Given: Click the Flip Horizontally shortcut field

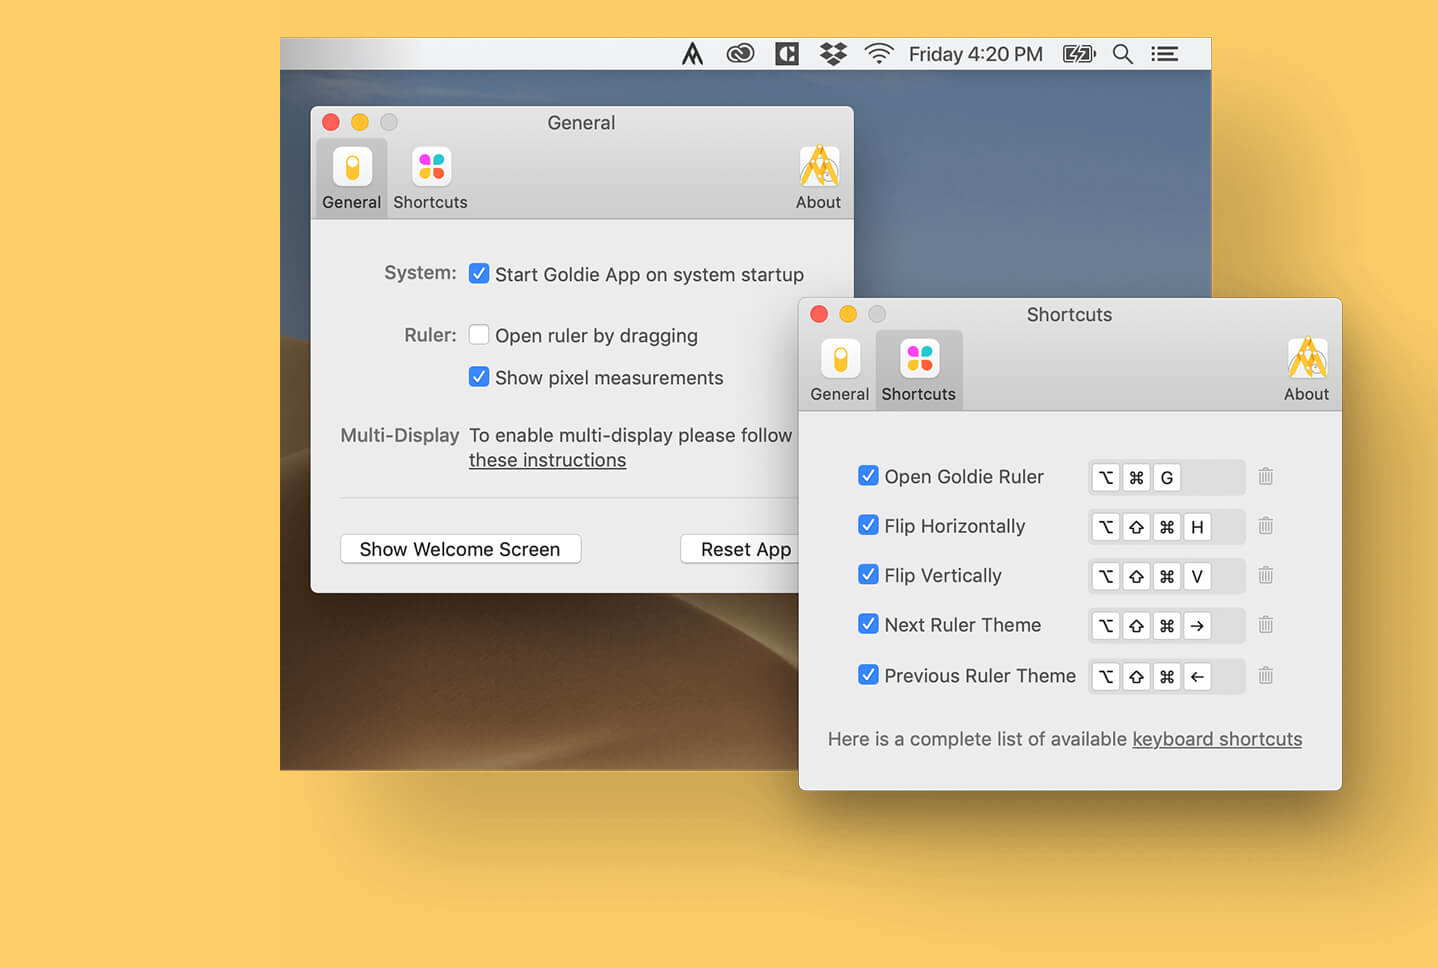Looking at the screenshot, I should click(x=1167, y=526).
